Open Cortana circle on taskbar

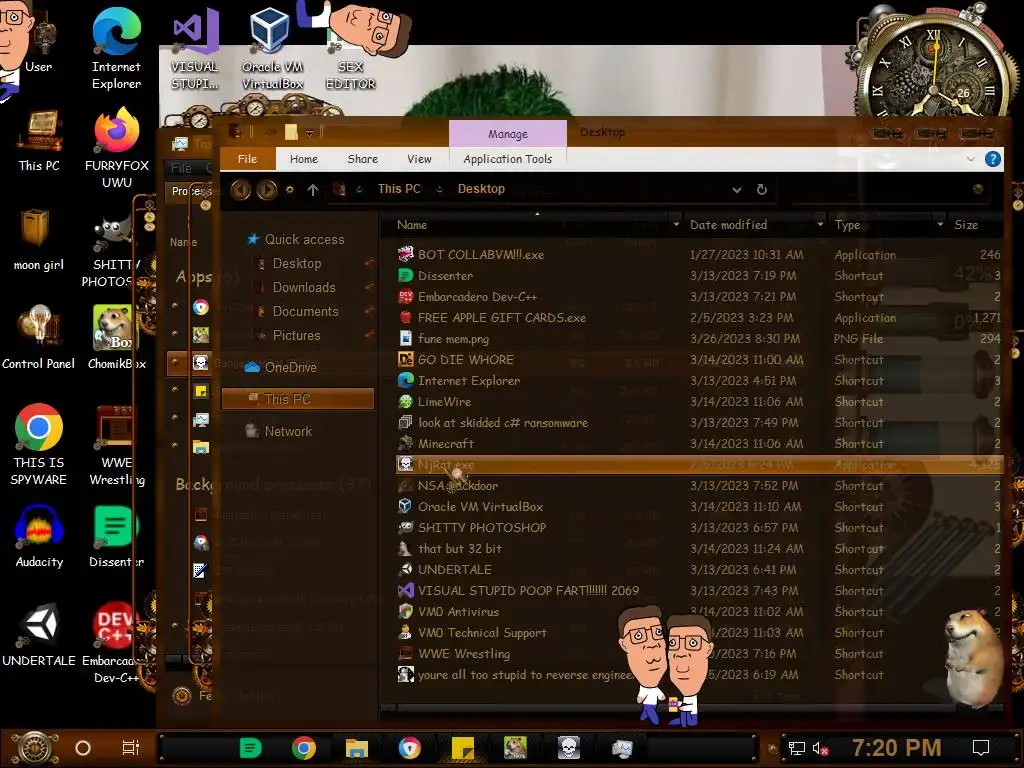pos(83,748)
